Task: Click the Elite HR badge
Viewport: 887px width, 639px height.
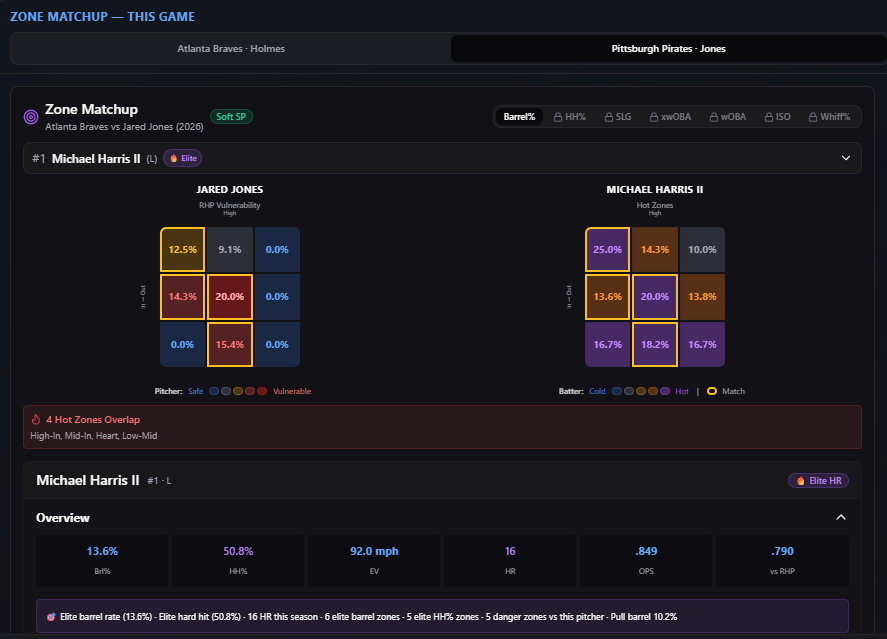Action: coord(819,481)
